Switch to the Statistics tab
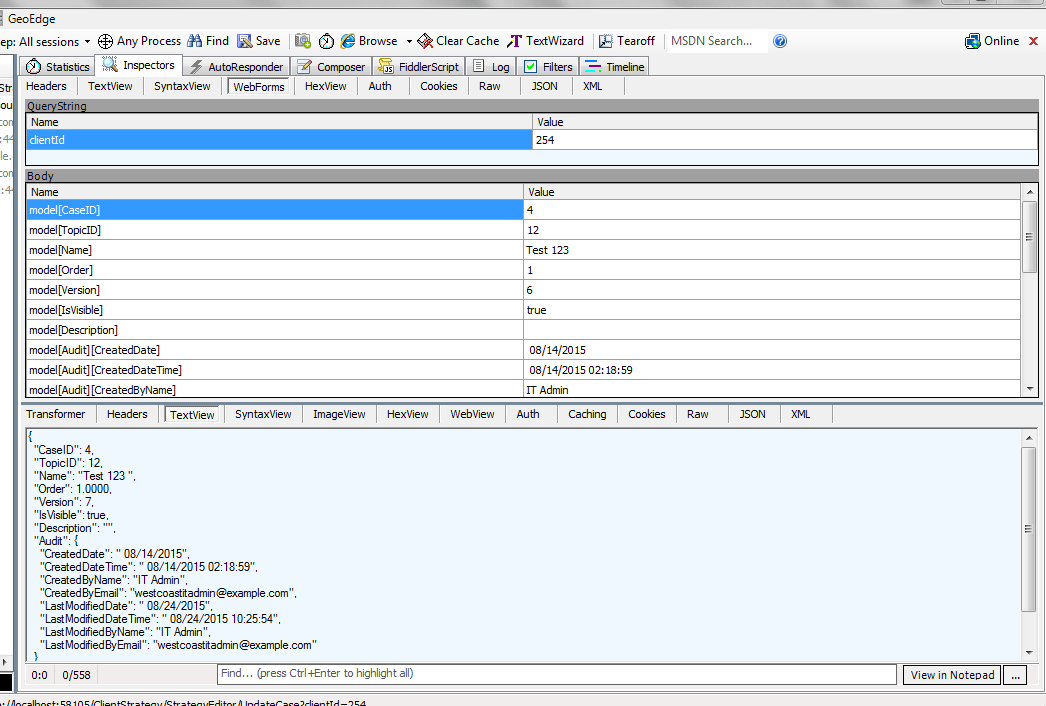Image resolution: width=1046 pixels, height=706 pixels. 57,67
